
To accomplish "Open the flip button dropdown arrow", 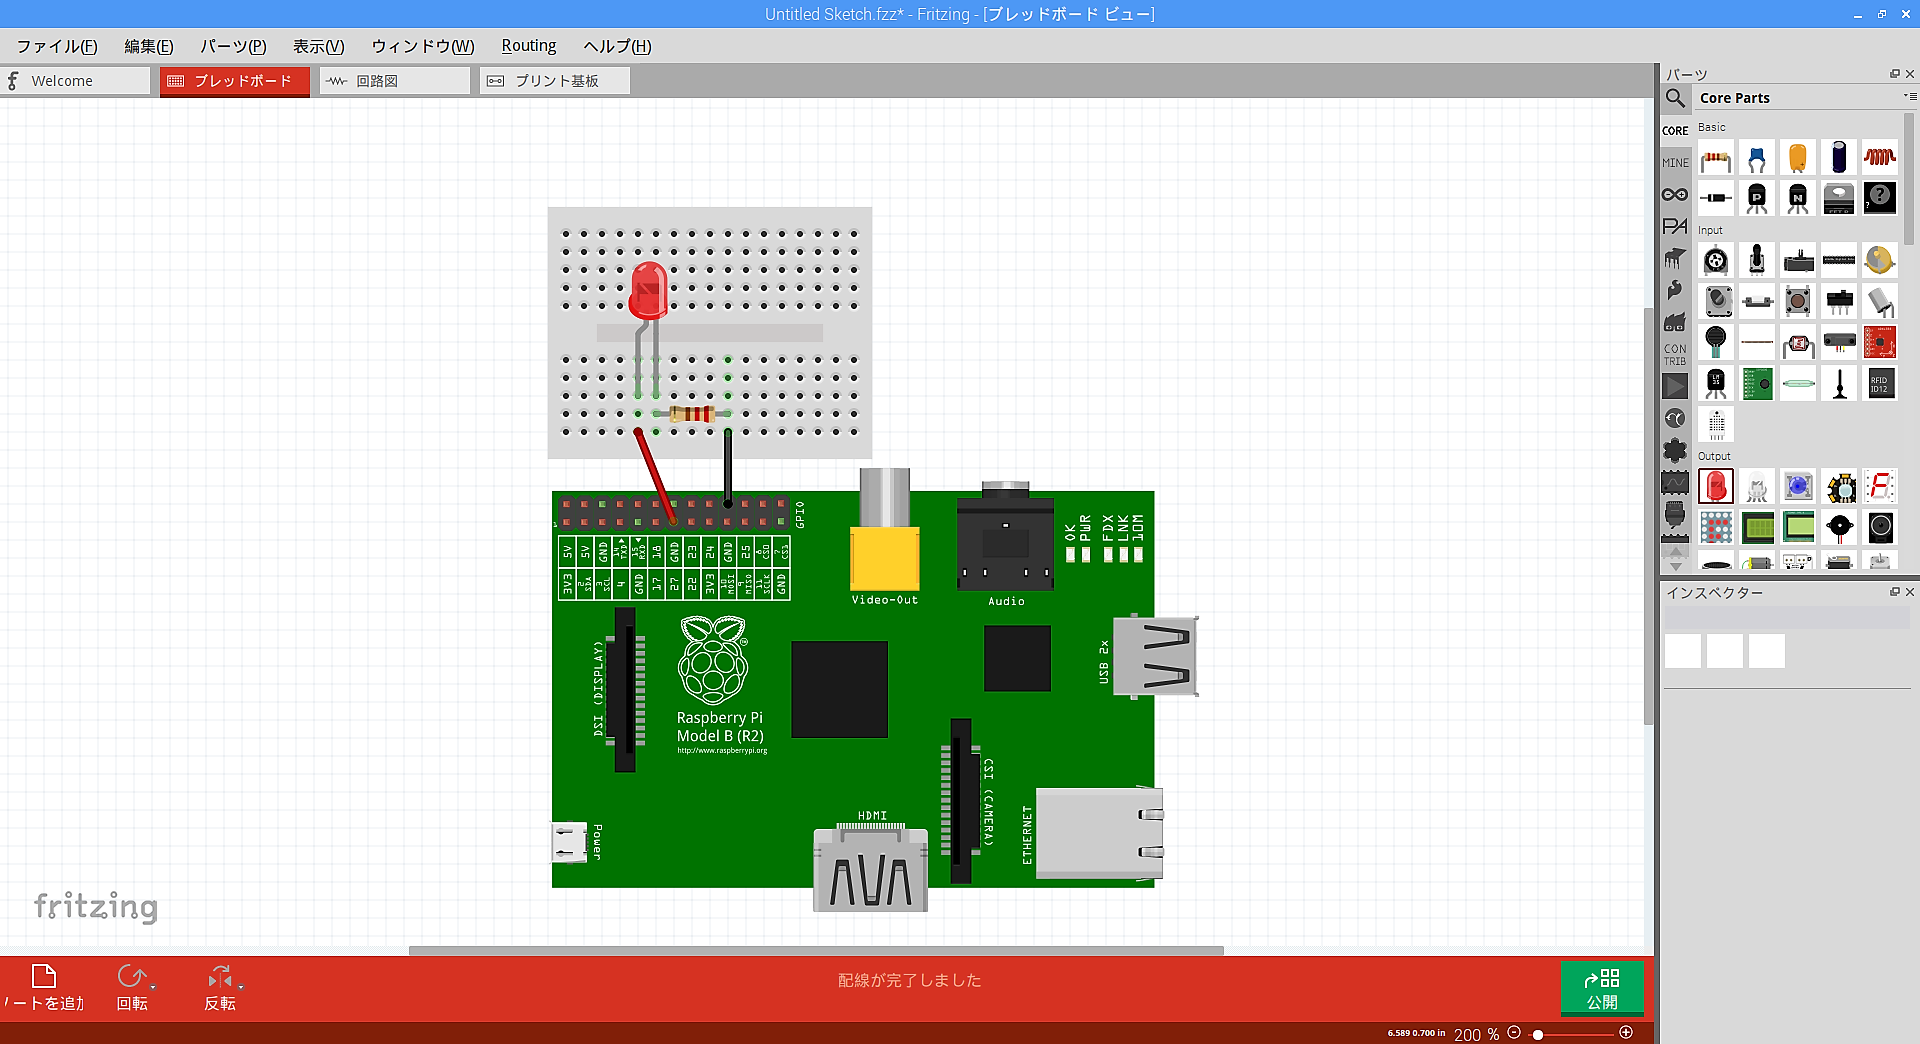I will coord(241,987).
